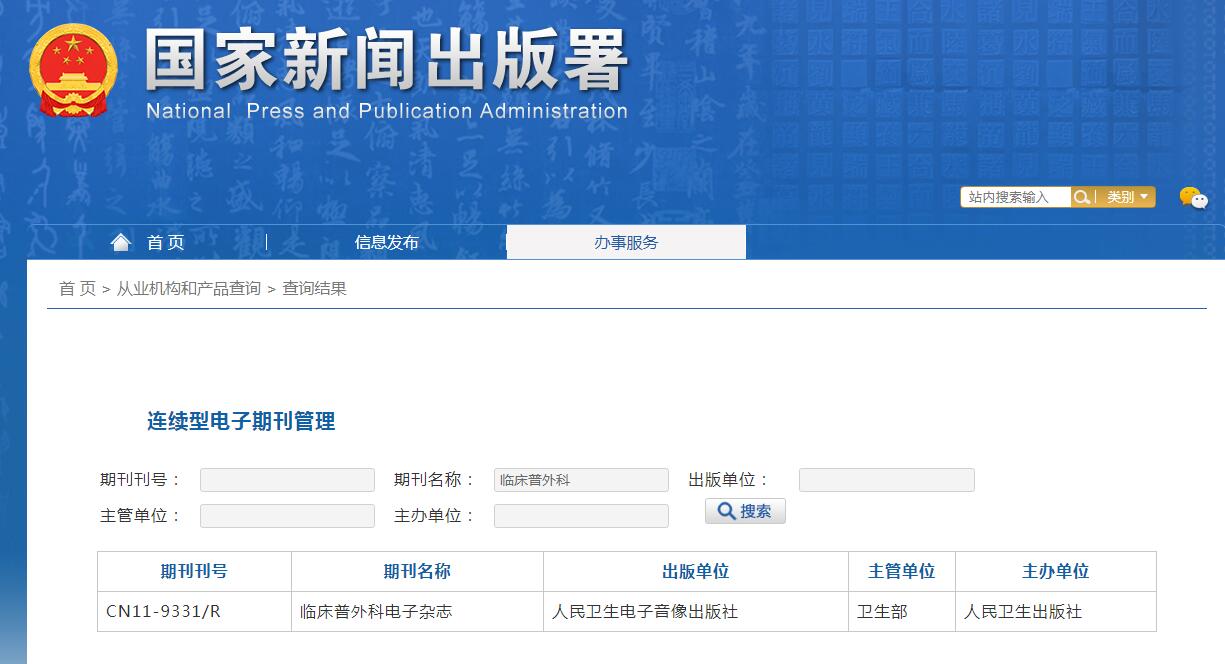
Task: Click the national emblem logo
Action: click(71, 72)
